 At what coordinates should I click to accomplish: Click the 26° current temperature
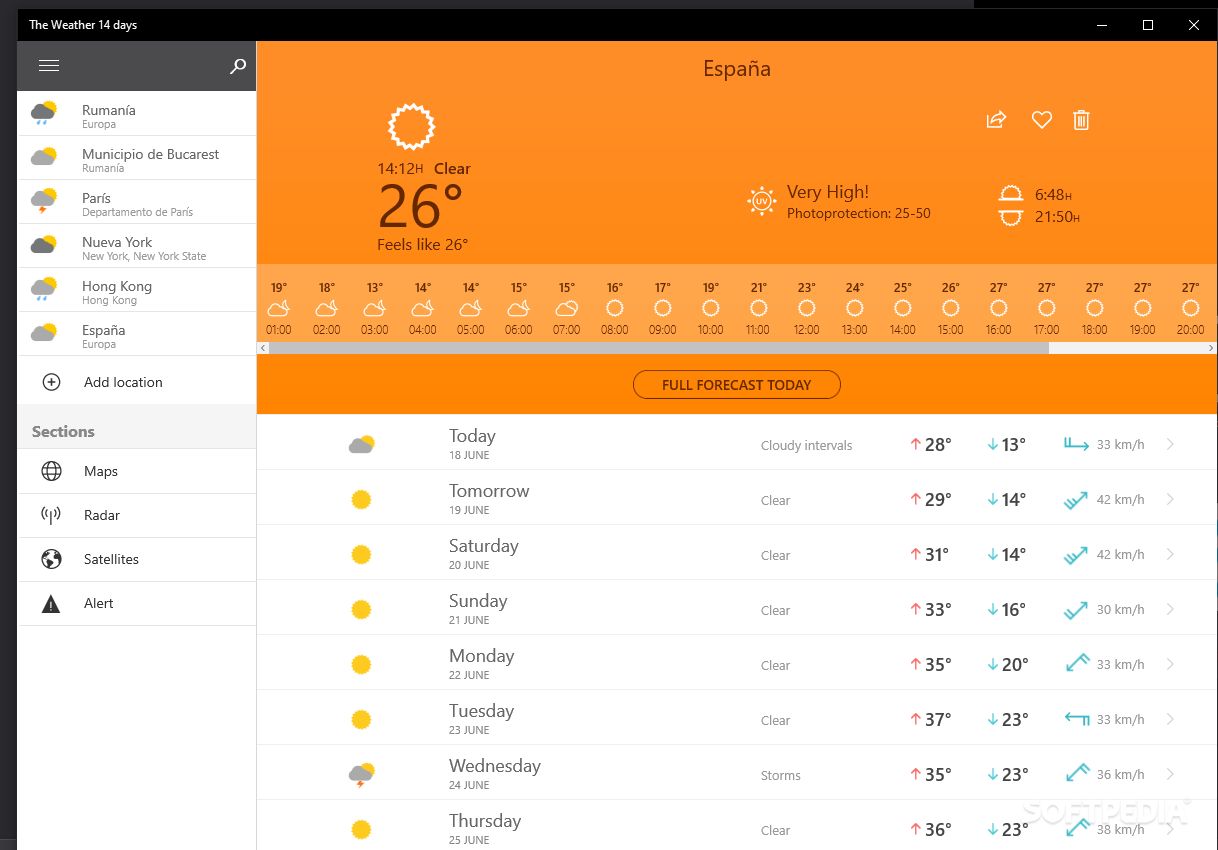click(x=421, y=207)
